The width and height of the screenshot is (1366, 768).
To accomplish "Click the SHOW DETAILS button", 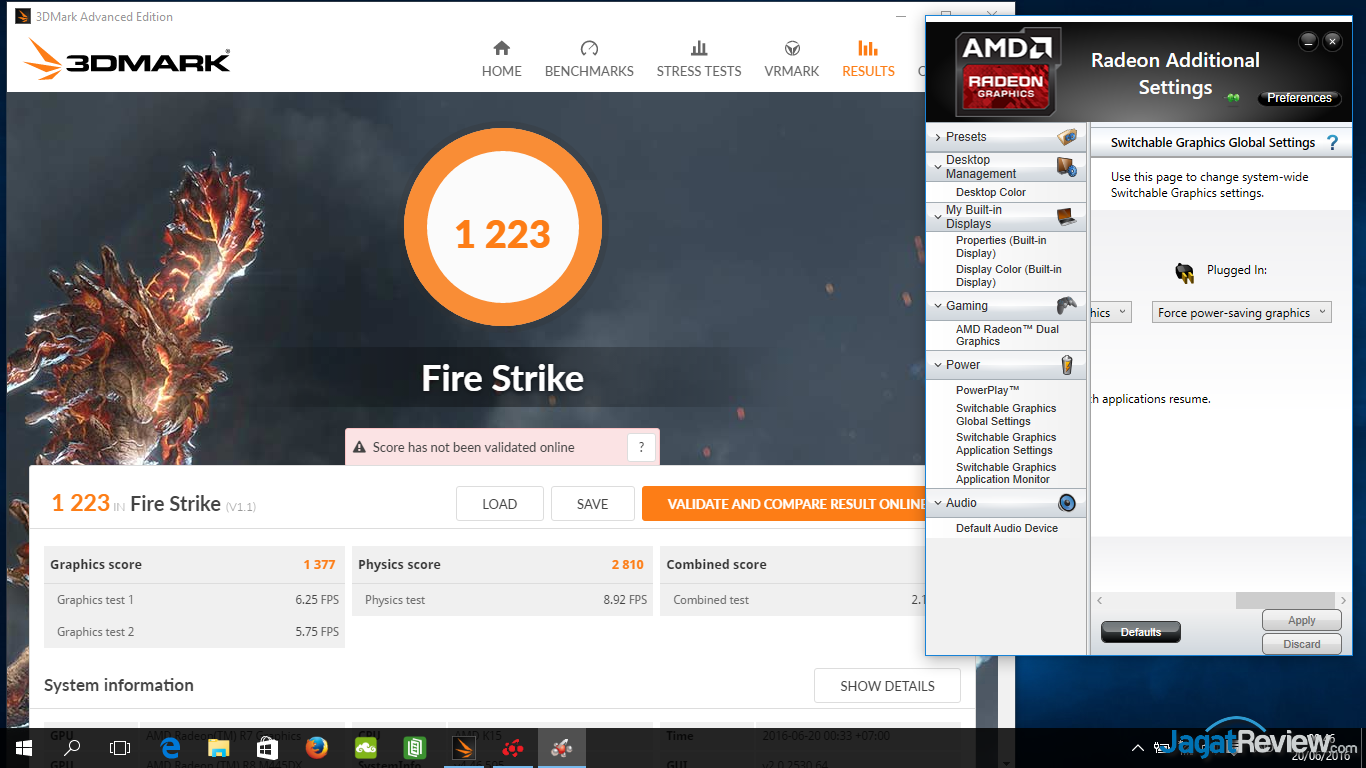I will click(887, 686).
